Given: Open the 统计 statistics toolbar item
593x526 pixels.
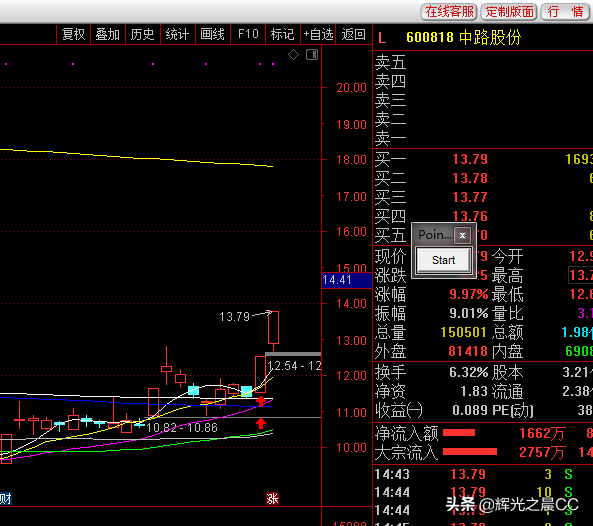Looking at the screenshot, I should point(177,34).
